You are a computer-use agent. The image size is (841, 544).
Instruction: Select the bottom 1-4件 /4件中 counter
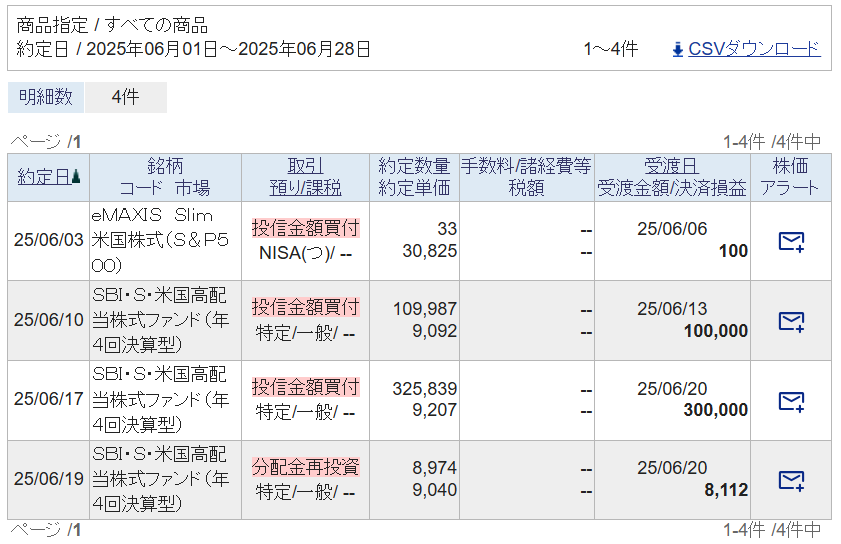point(772,530)
